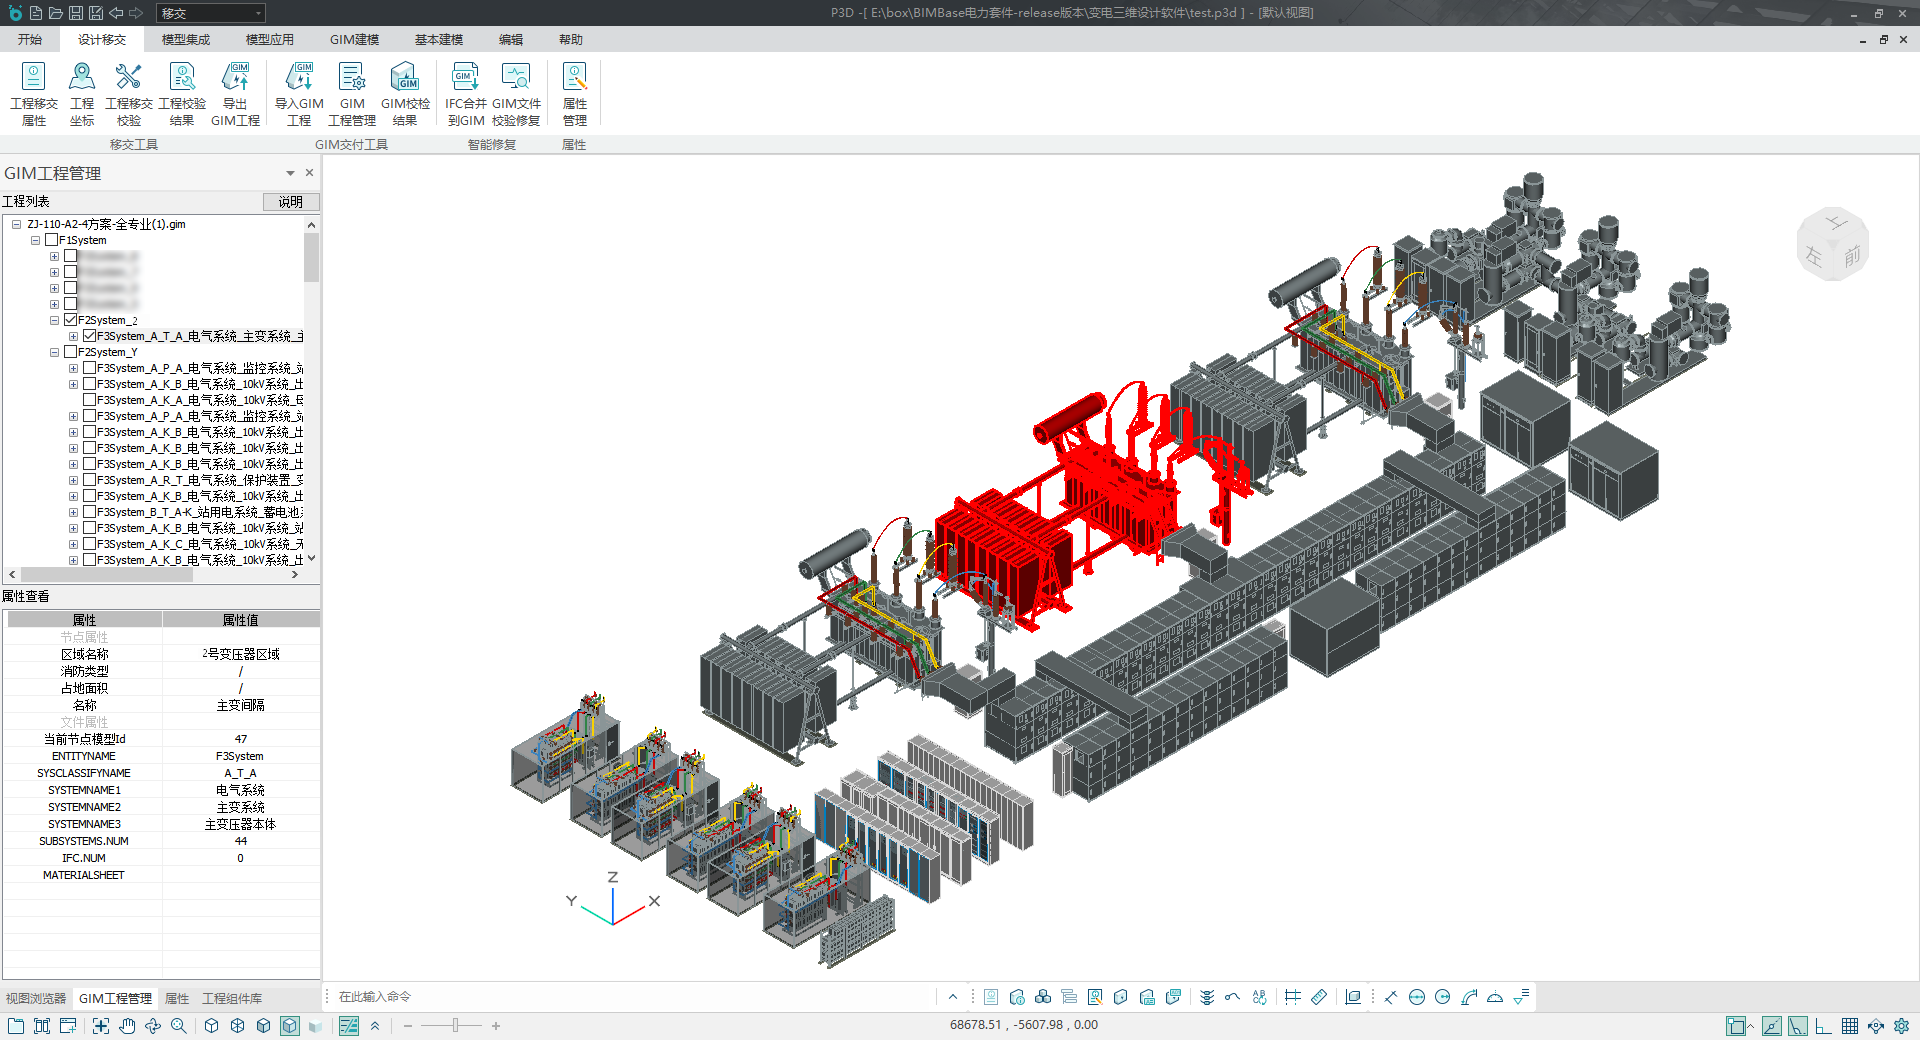Check the F1System checkbox
The width and height of the screenshot is (1920, 1040).
point(52,240)
